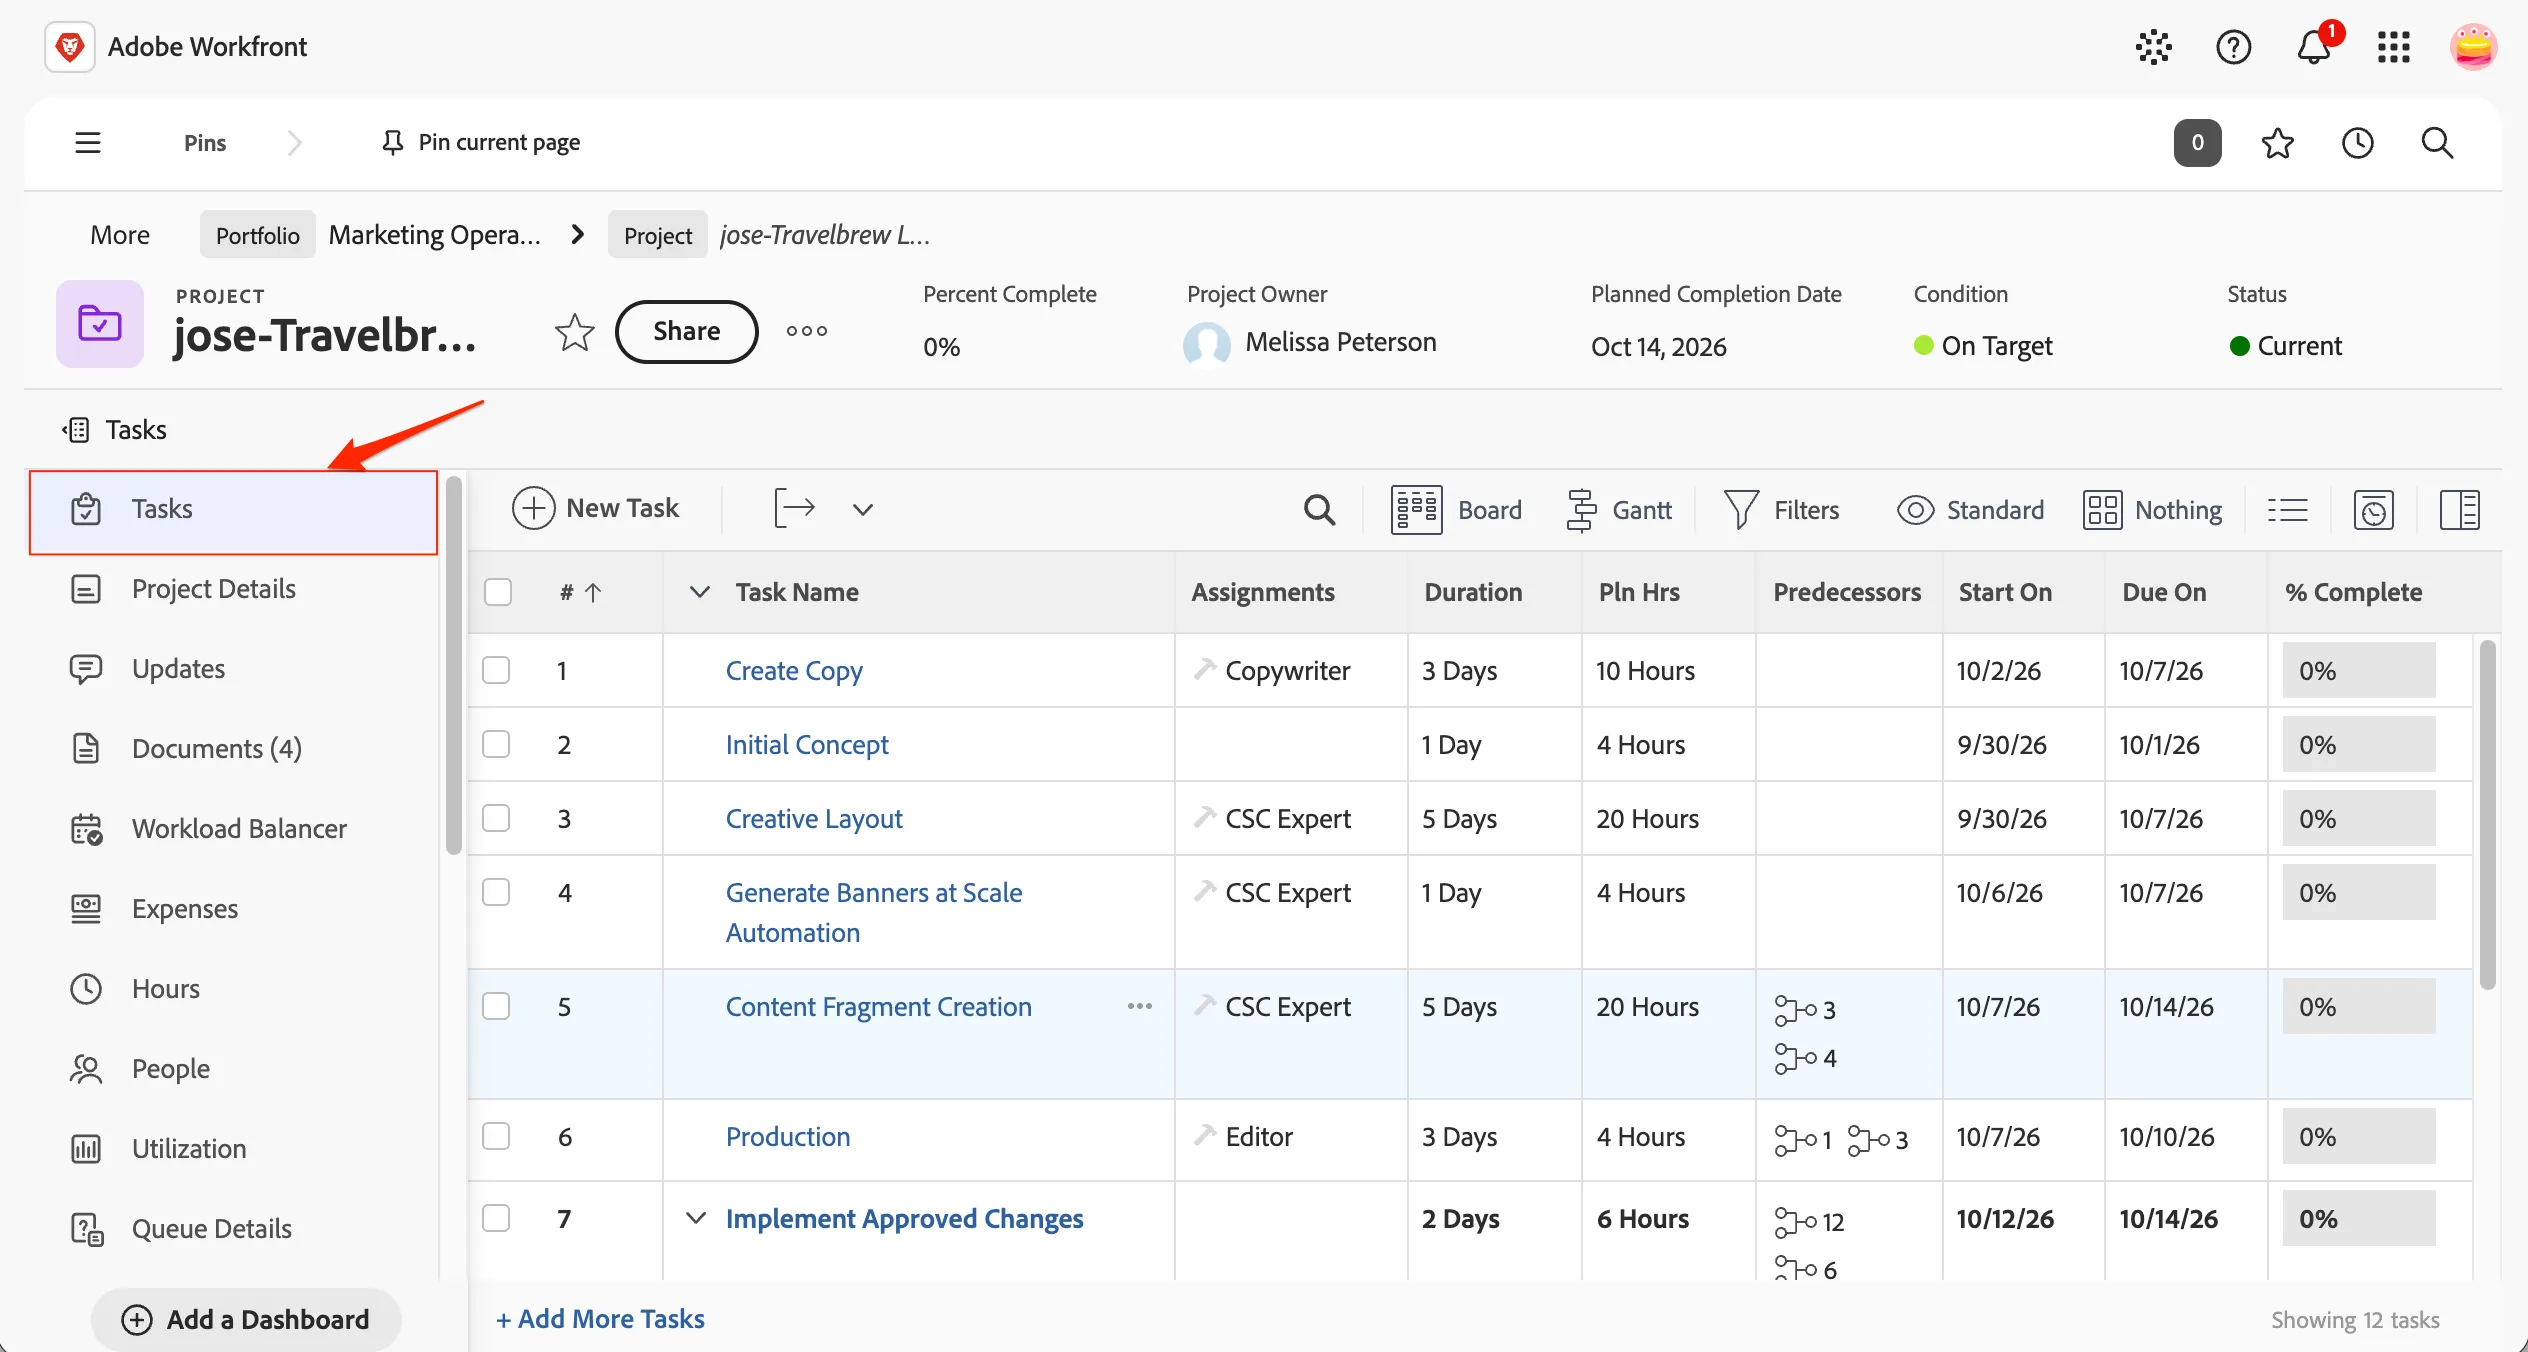Click the Share button
The height and width of the screenshot is (1352, 2528).
[x=687, y=331]
